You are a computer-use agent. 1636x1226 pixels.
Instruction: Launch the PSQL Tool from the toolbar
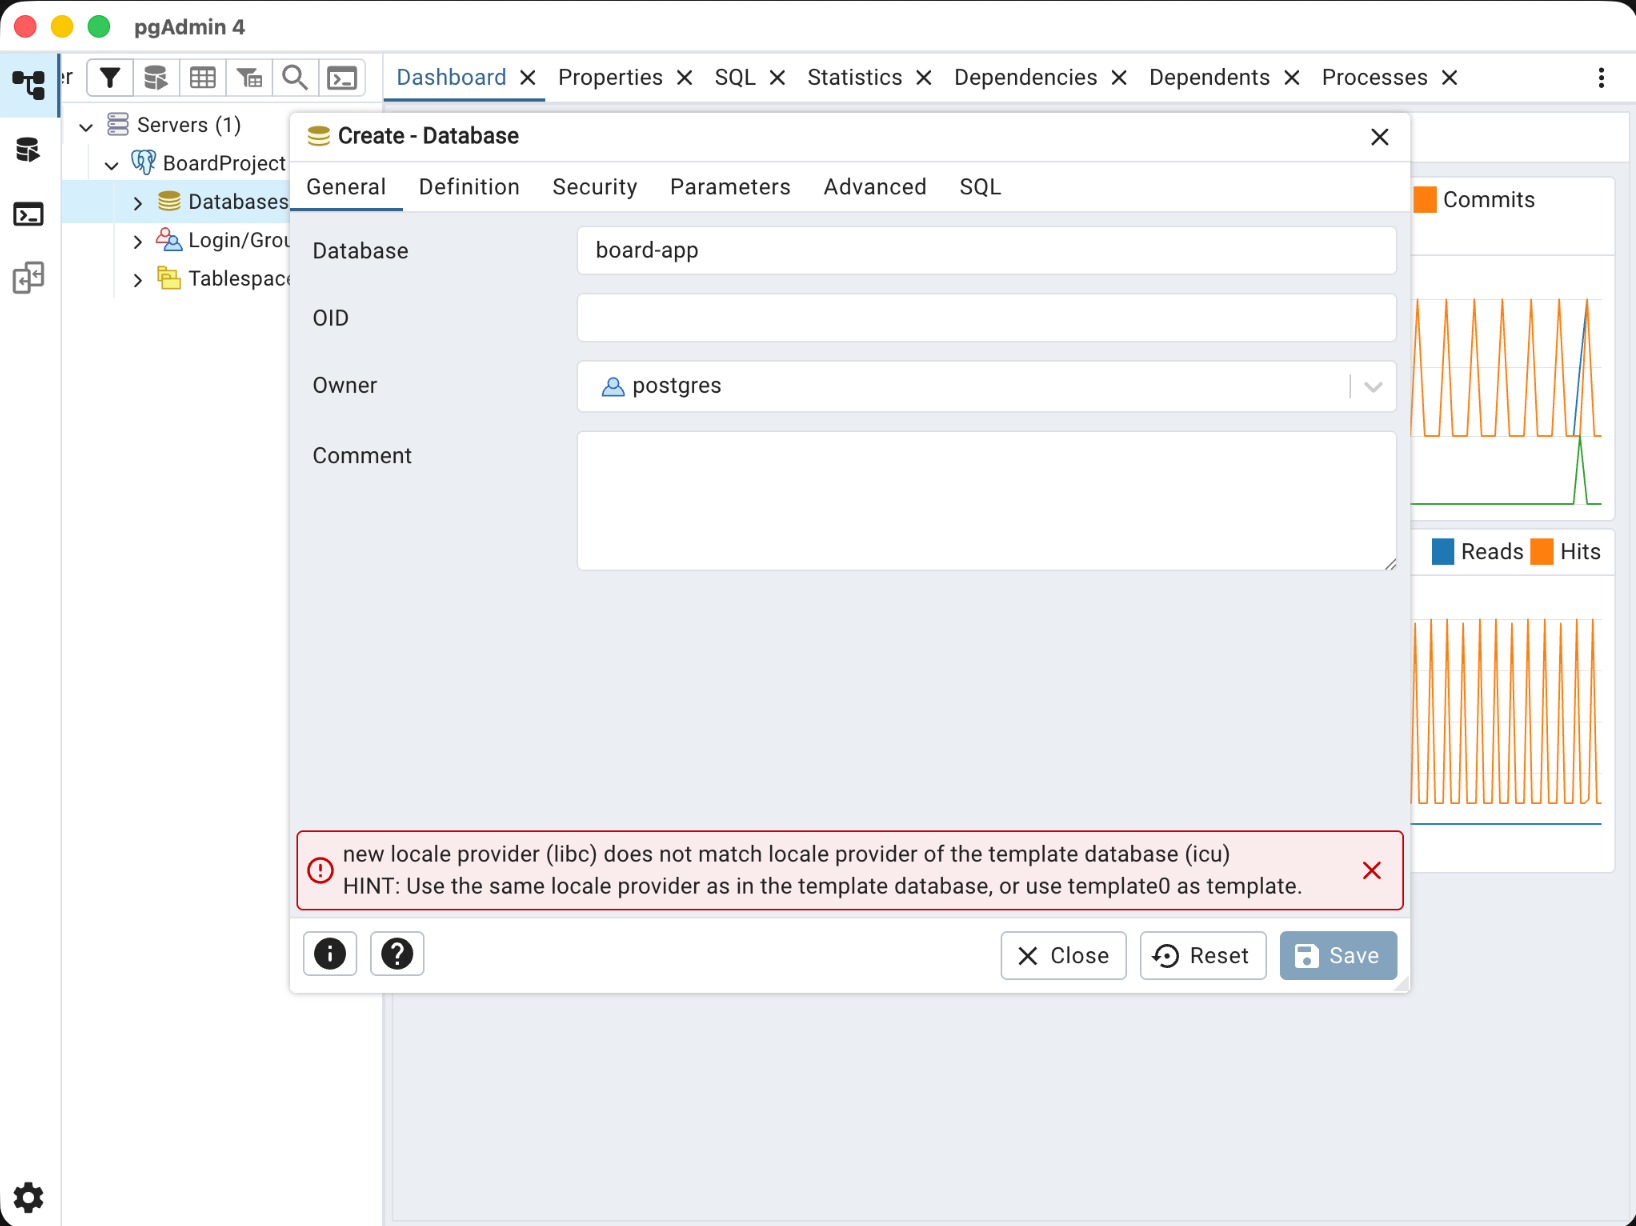coord(342,78)
